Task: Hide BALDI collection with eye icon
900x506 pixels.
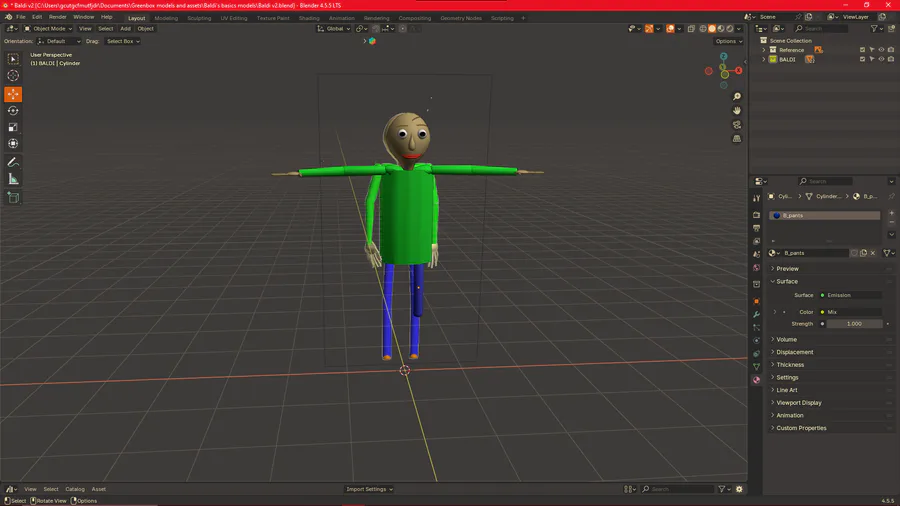Action: tap(881, 59)
